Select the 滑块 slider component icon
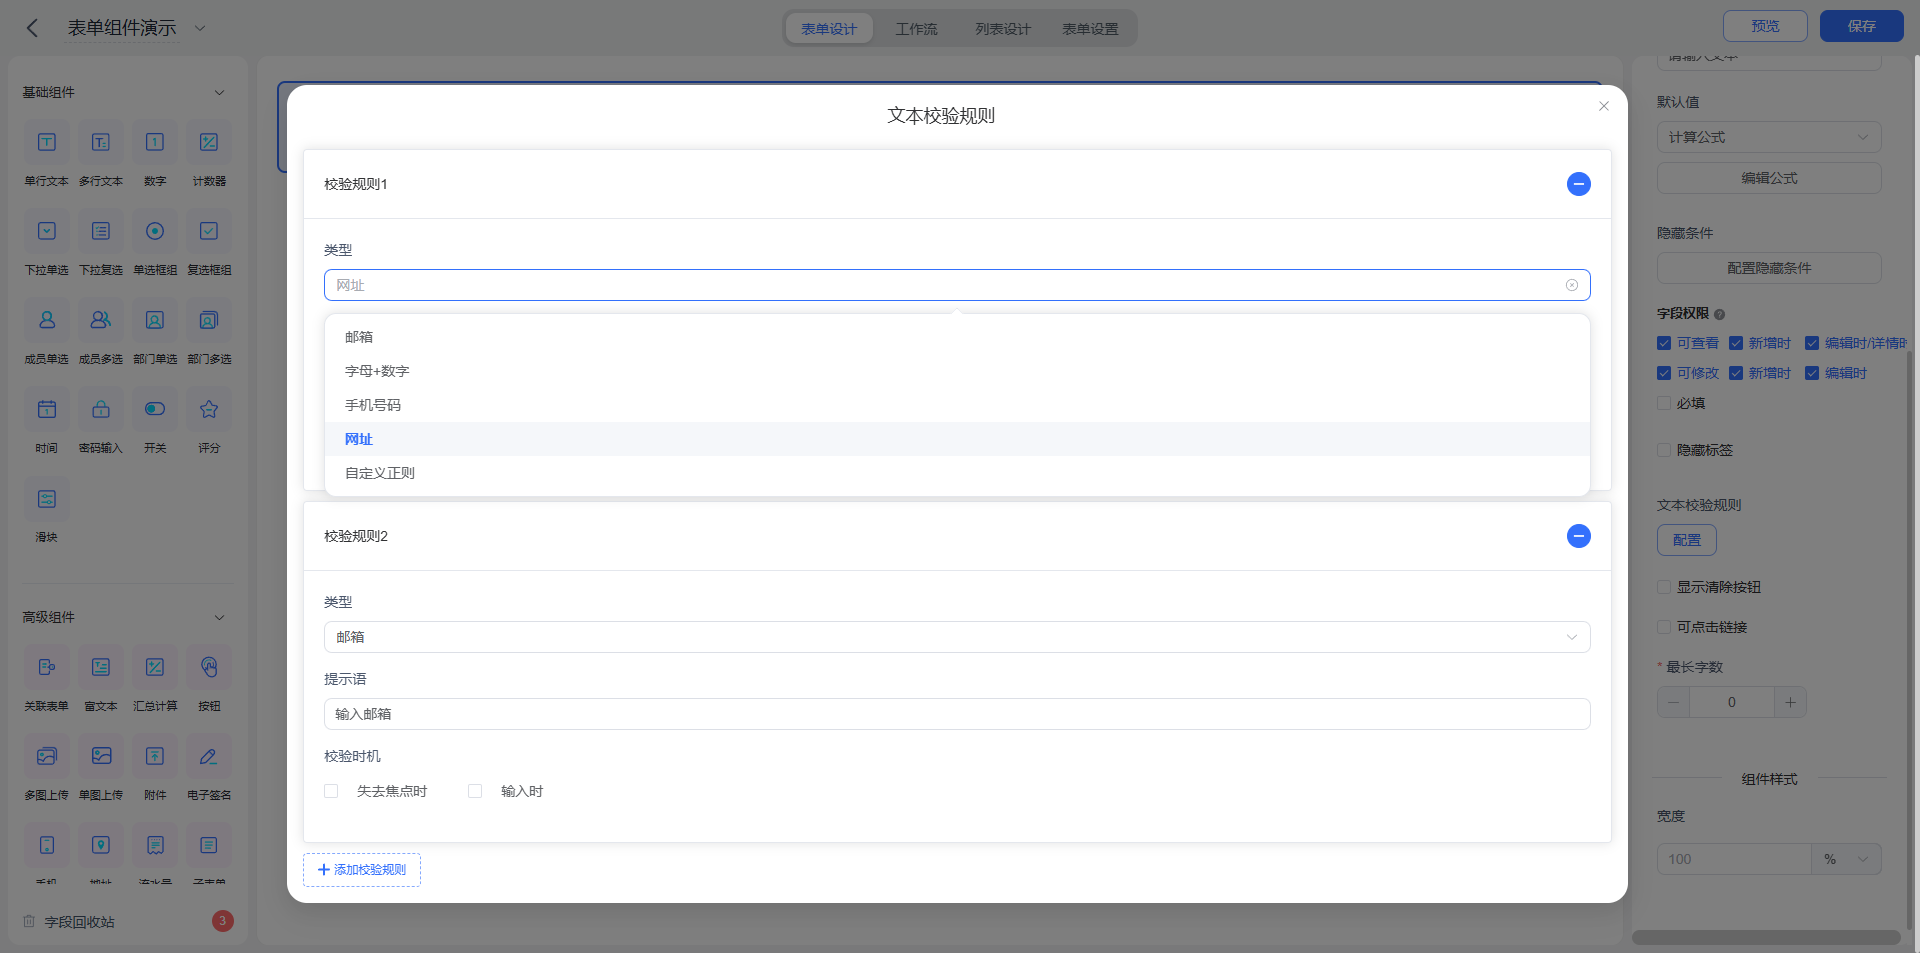 (x=47, y=498)
